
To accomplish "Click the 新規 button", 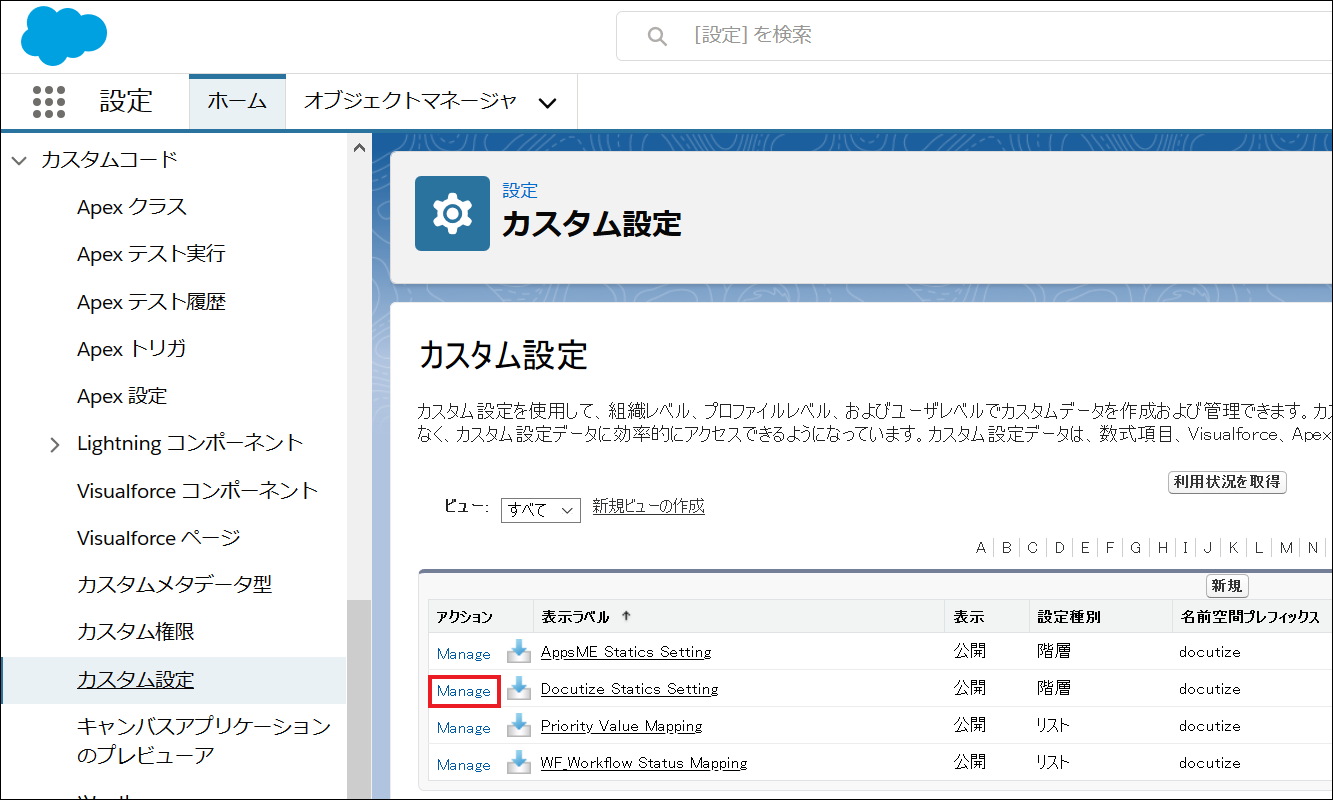I will 1227,586.
